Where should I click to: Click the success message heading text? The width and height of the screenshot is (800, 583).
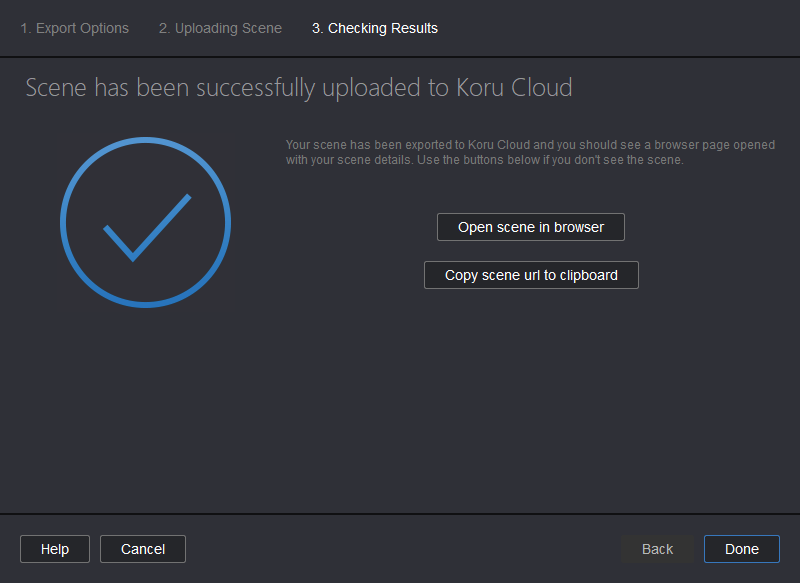pyautogui.click(x=297, y=88)
